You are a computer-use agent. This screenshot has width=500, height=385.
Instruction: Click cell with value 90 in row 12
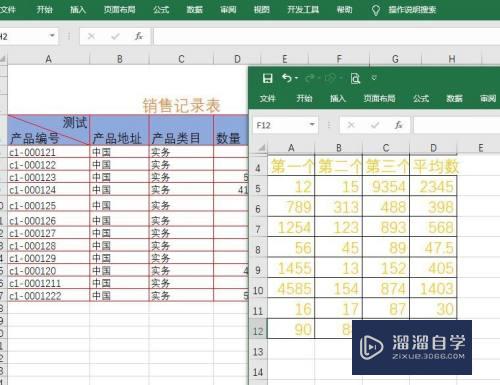291,329
